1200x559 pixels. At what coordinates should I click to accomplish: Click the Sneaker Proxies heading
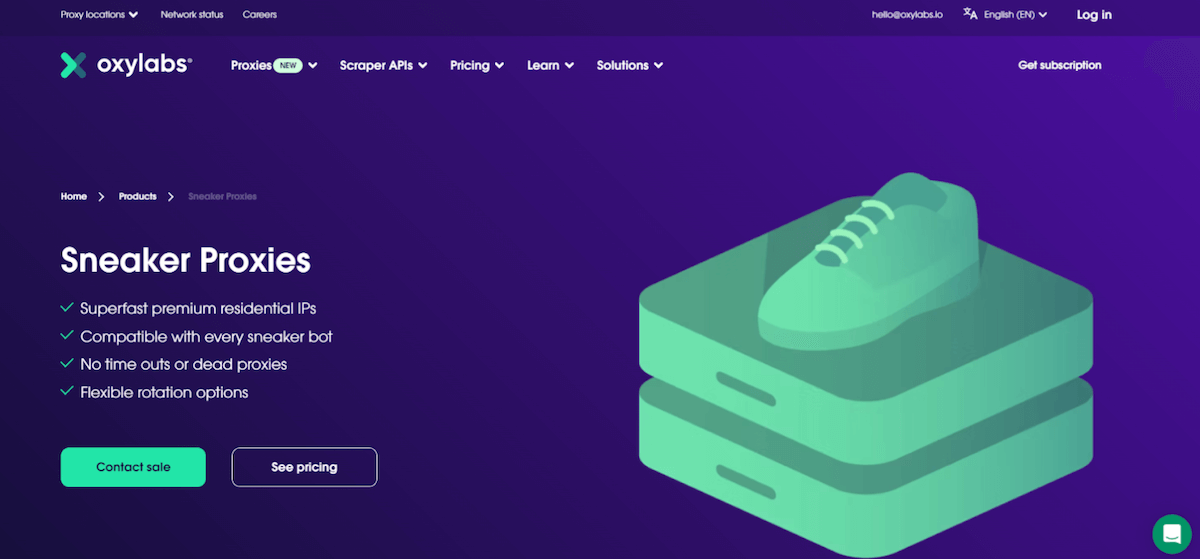click(186, 260)
